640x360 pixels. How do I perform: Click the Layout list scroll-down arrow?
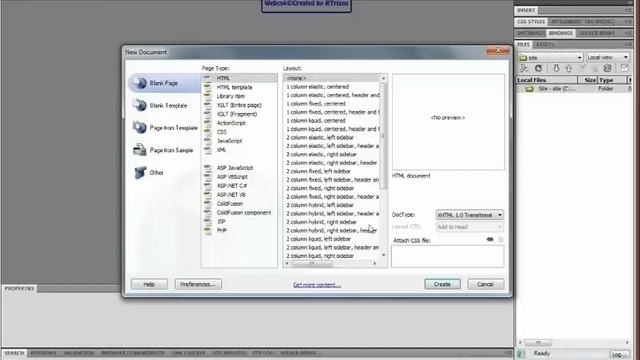[x=383, y=255]
